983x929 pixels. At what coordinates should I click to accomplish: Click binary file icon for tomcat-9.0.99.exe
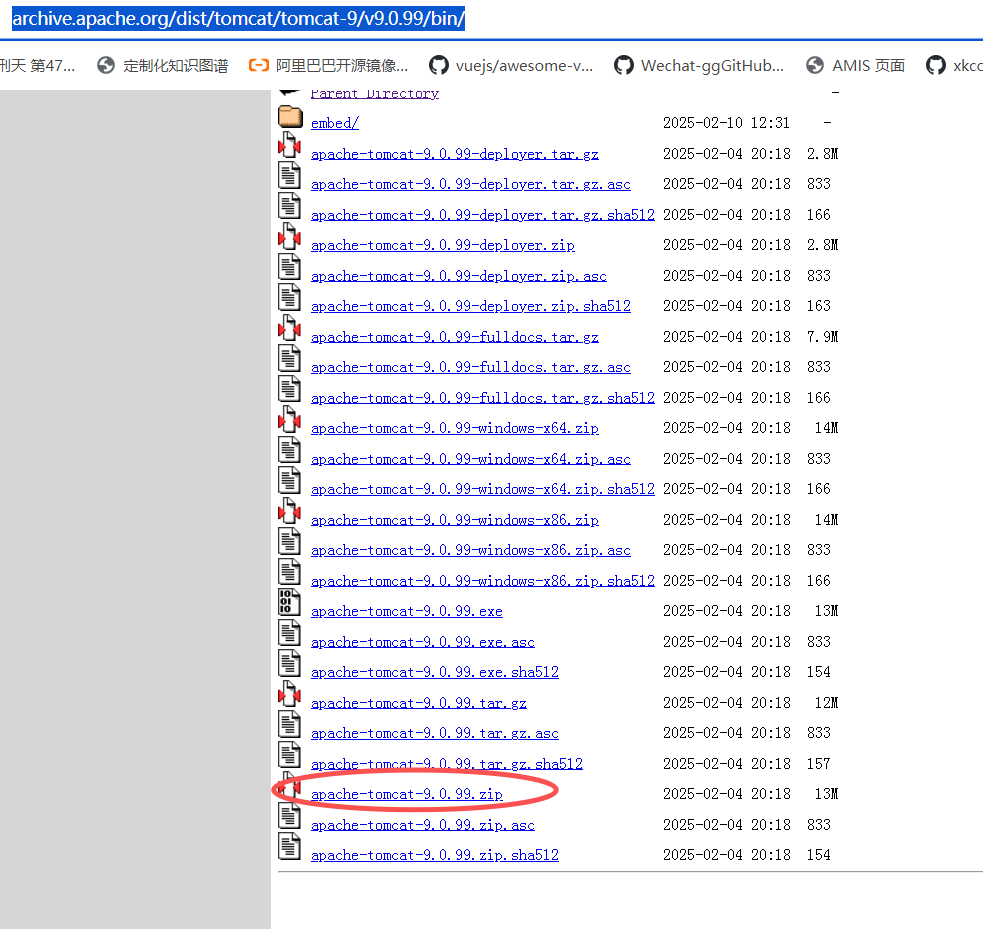click(x=290, y=602)
